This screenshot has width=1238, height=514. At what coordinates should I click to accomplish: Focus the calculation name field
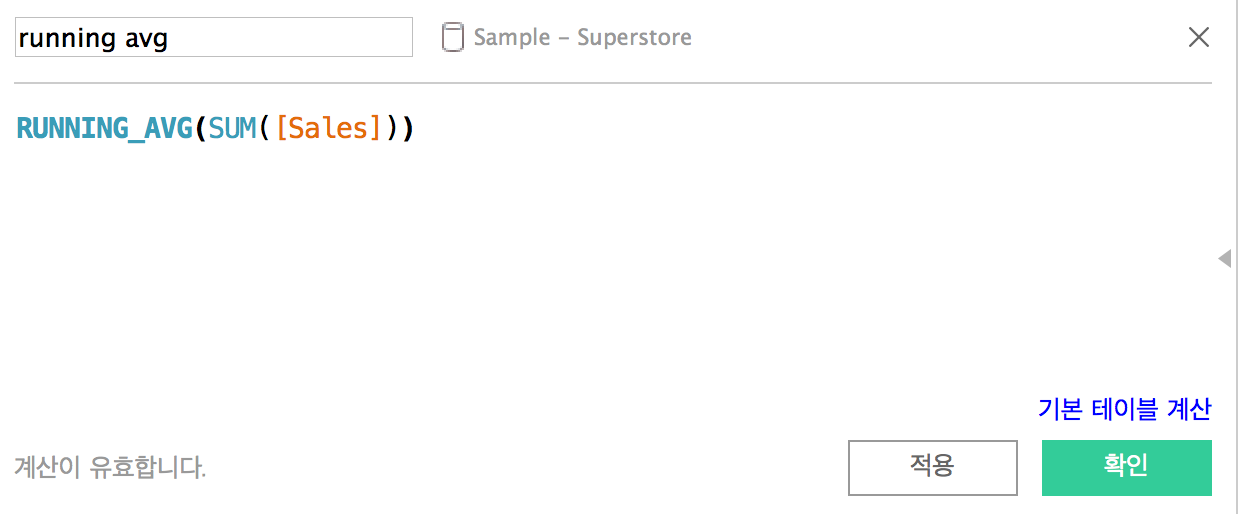[214, 37]
